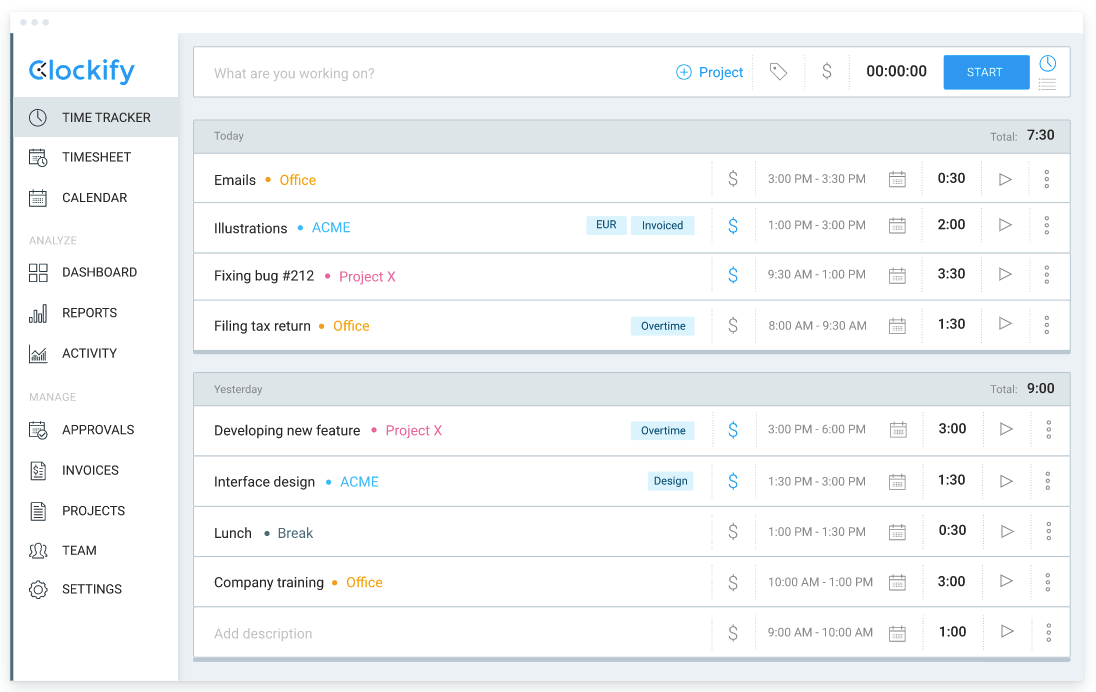This screenshot has width=1096, height=692.
Task: Focus the 'What are you working on?' field
Action: (430, 73)
